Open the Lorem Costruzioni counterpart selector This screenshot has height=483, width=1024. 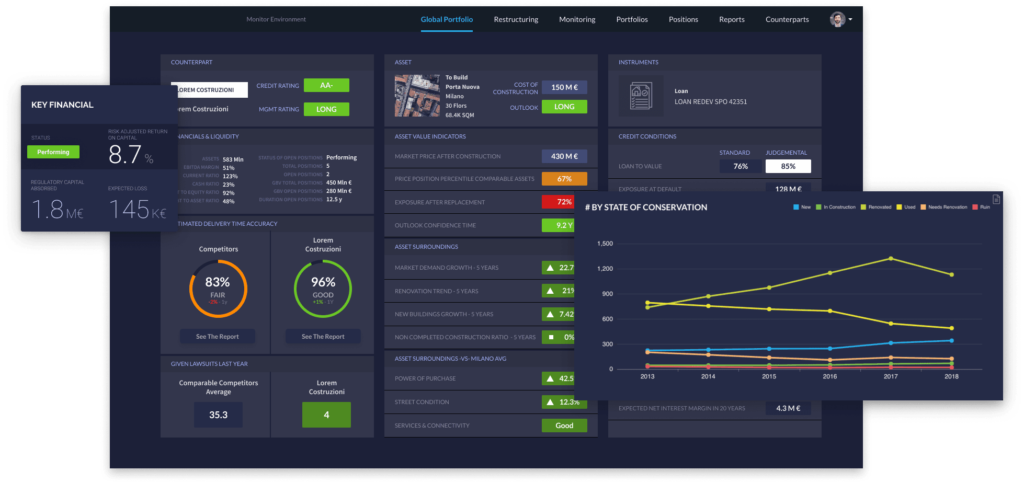(209, 89)
